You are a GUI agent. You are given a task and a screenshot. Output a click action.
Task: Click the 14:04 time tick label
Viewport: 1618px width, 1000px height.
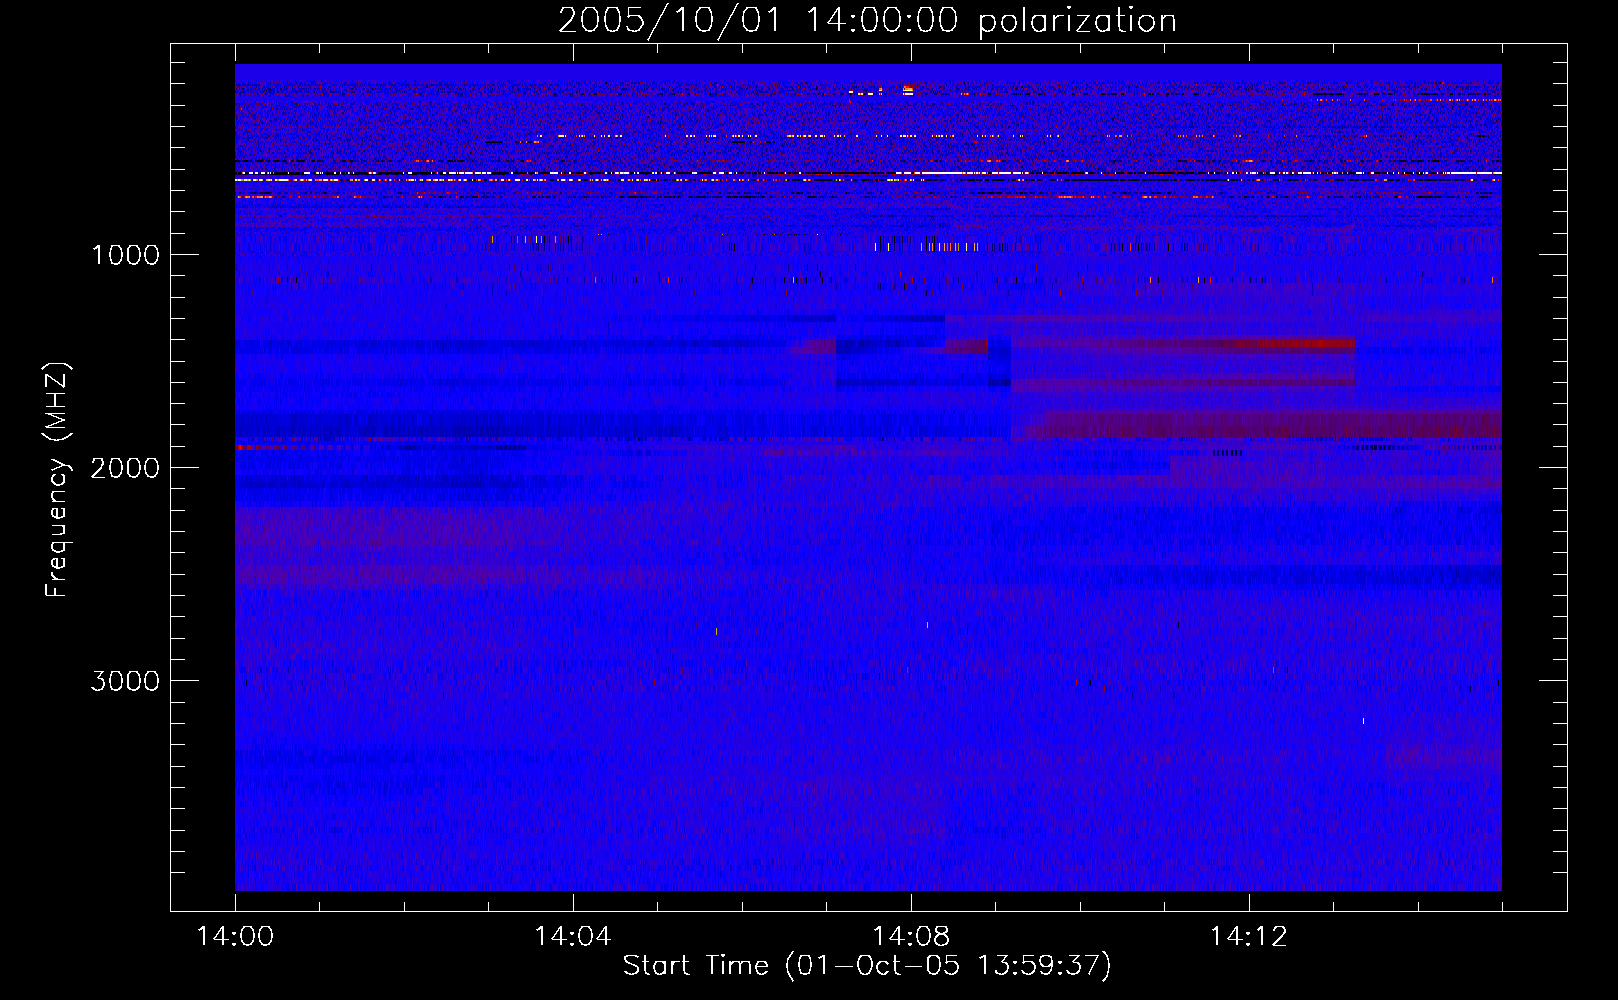tap(572, 937)
